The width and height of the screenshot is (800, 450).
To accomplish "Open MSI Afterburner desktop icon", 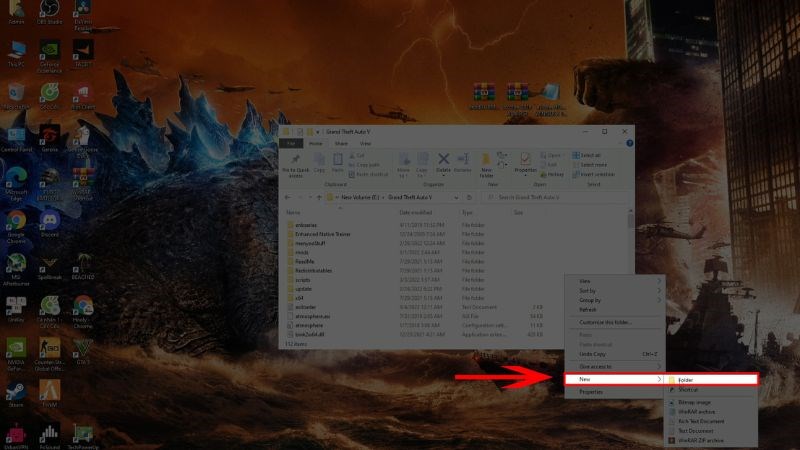I will [16, 269].
